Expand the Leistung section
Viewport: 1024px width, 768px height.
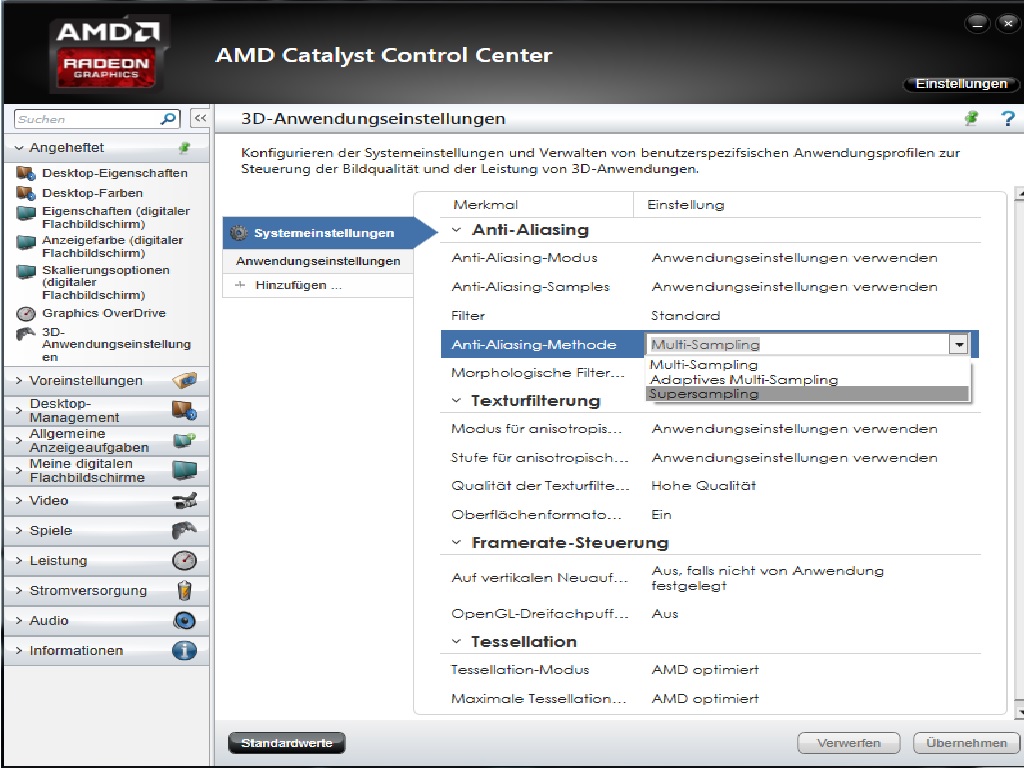coord(19,560)
